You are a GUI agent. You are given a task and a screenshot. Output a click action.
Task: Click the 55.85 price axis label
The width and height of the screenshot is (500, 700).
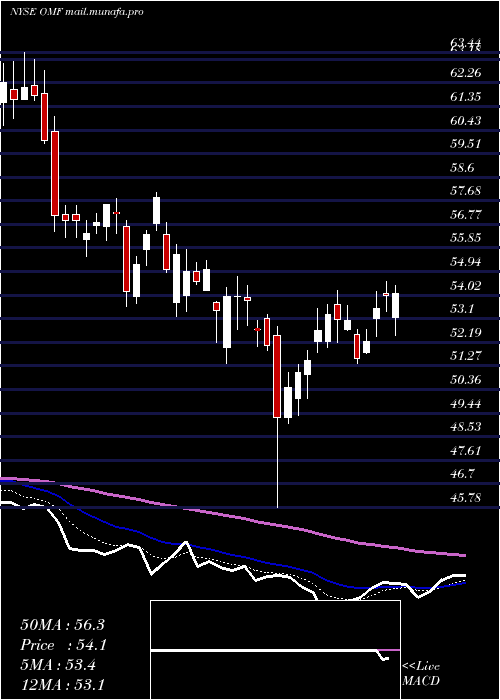(466, 238)
